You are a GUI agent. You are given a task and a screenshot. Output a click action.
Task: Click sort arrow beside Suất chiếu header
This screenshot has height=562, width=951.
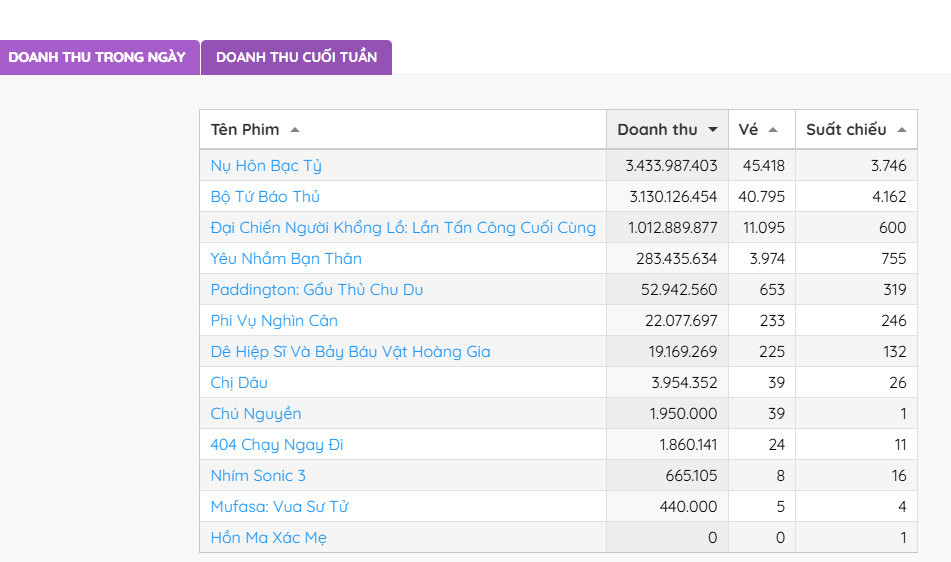click(x=901, y=130)
